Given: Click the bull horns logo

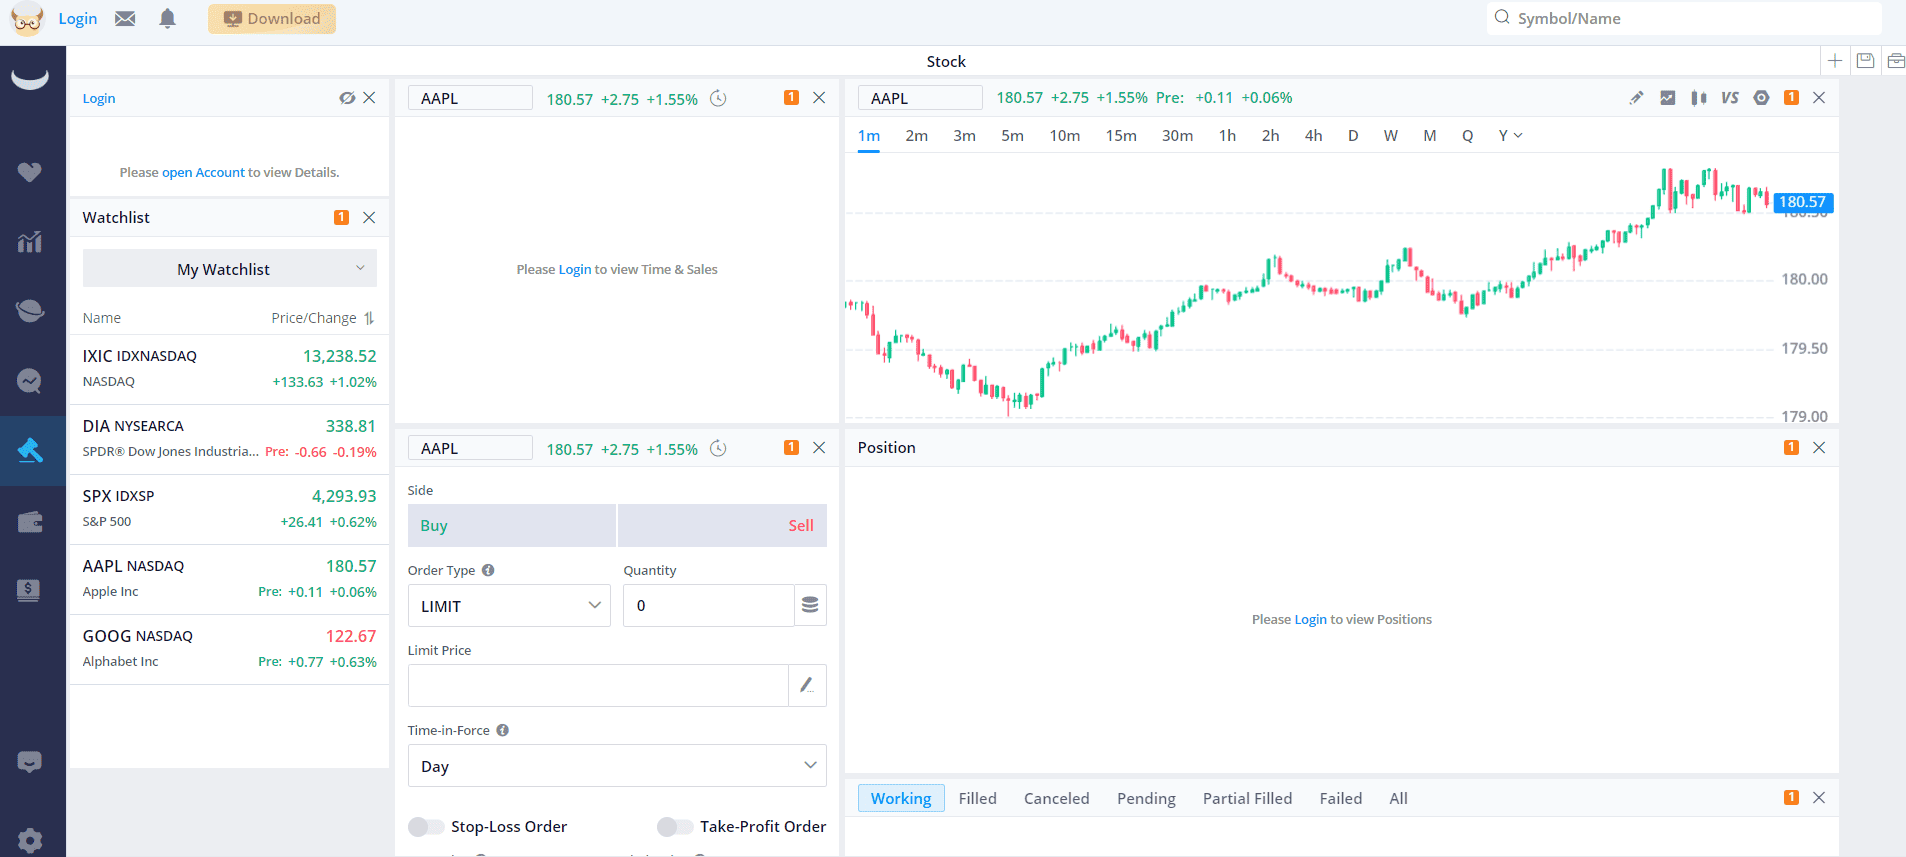Looking at the screenshot, I should [30, 78].
